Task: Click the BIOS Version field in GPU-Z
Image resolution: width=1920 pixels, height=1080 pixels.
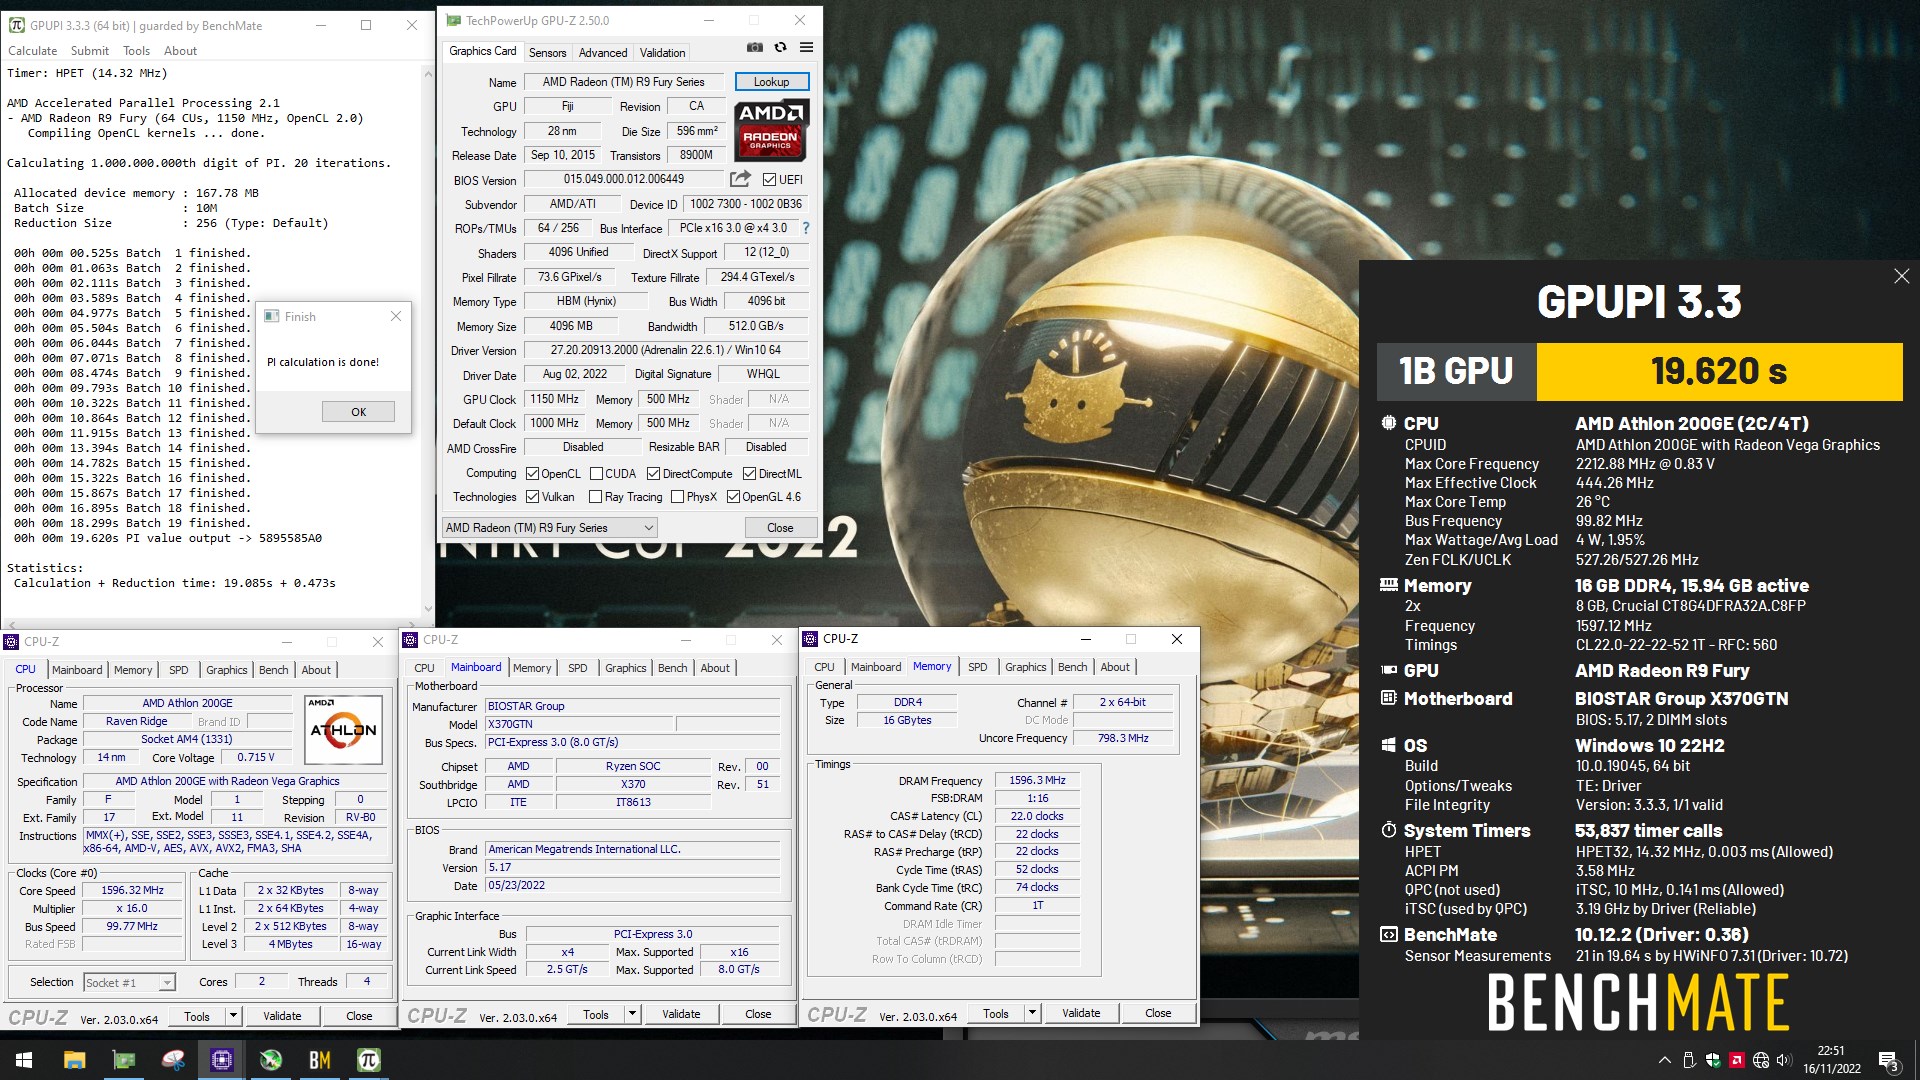Action: [x=623, y=180]
